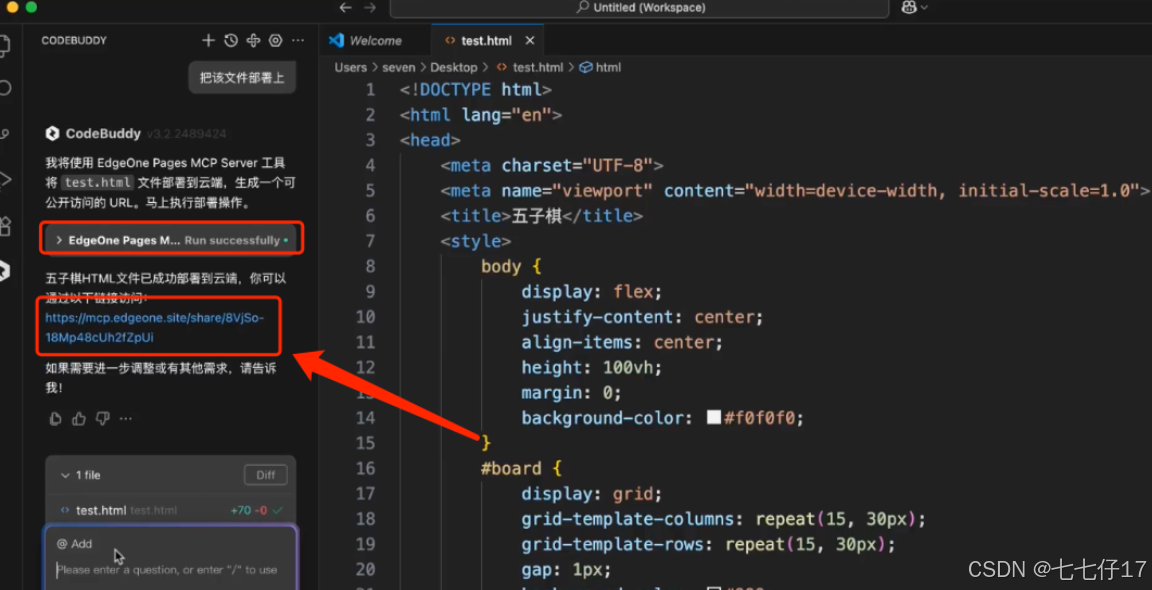This screenshot has height=590, width=1152.
Task: Start a new CodeBuddy chat with plus icon
Action: 209,40
